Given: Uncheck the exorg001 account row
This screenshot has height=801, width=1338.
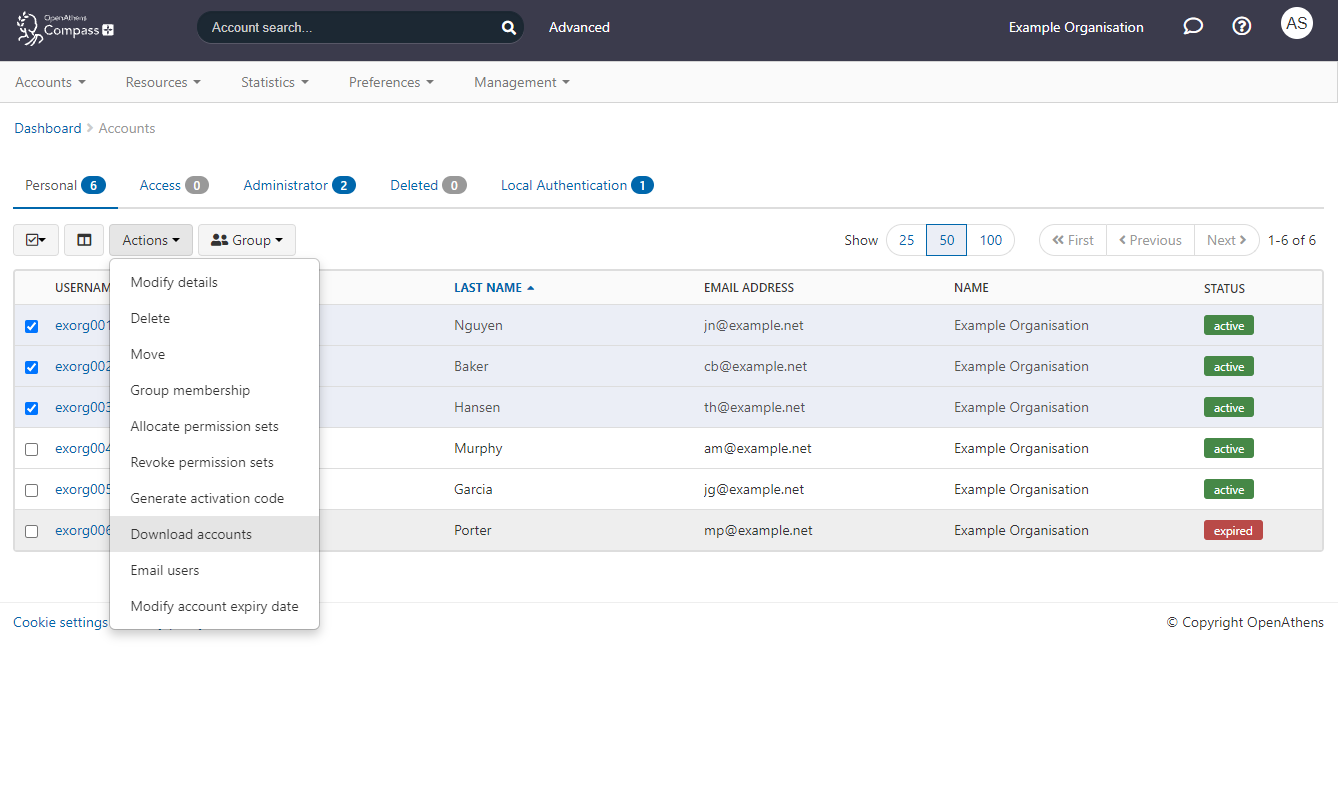Looking at the screenshot, I should pos(31,326).
